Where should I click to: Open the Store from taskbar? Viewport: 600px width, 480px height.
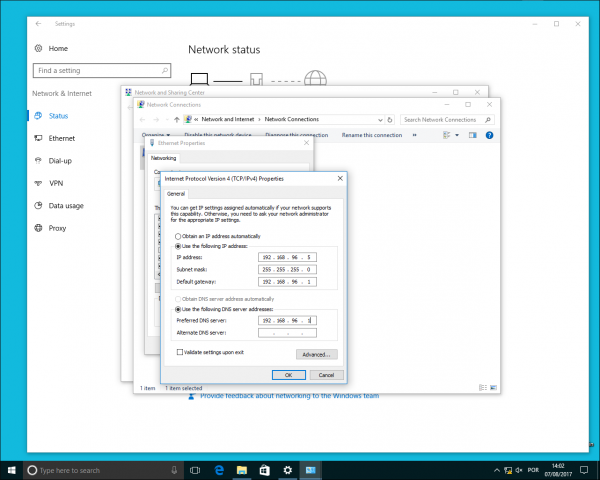[x=265, y=470]
